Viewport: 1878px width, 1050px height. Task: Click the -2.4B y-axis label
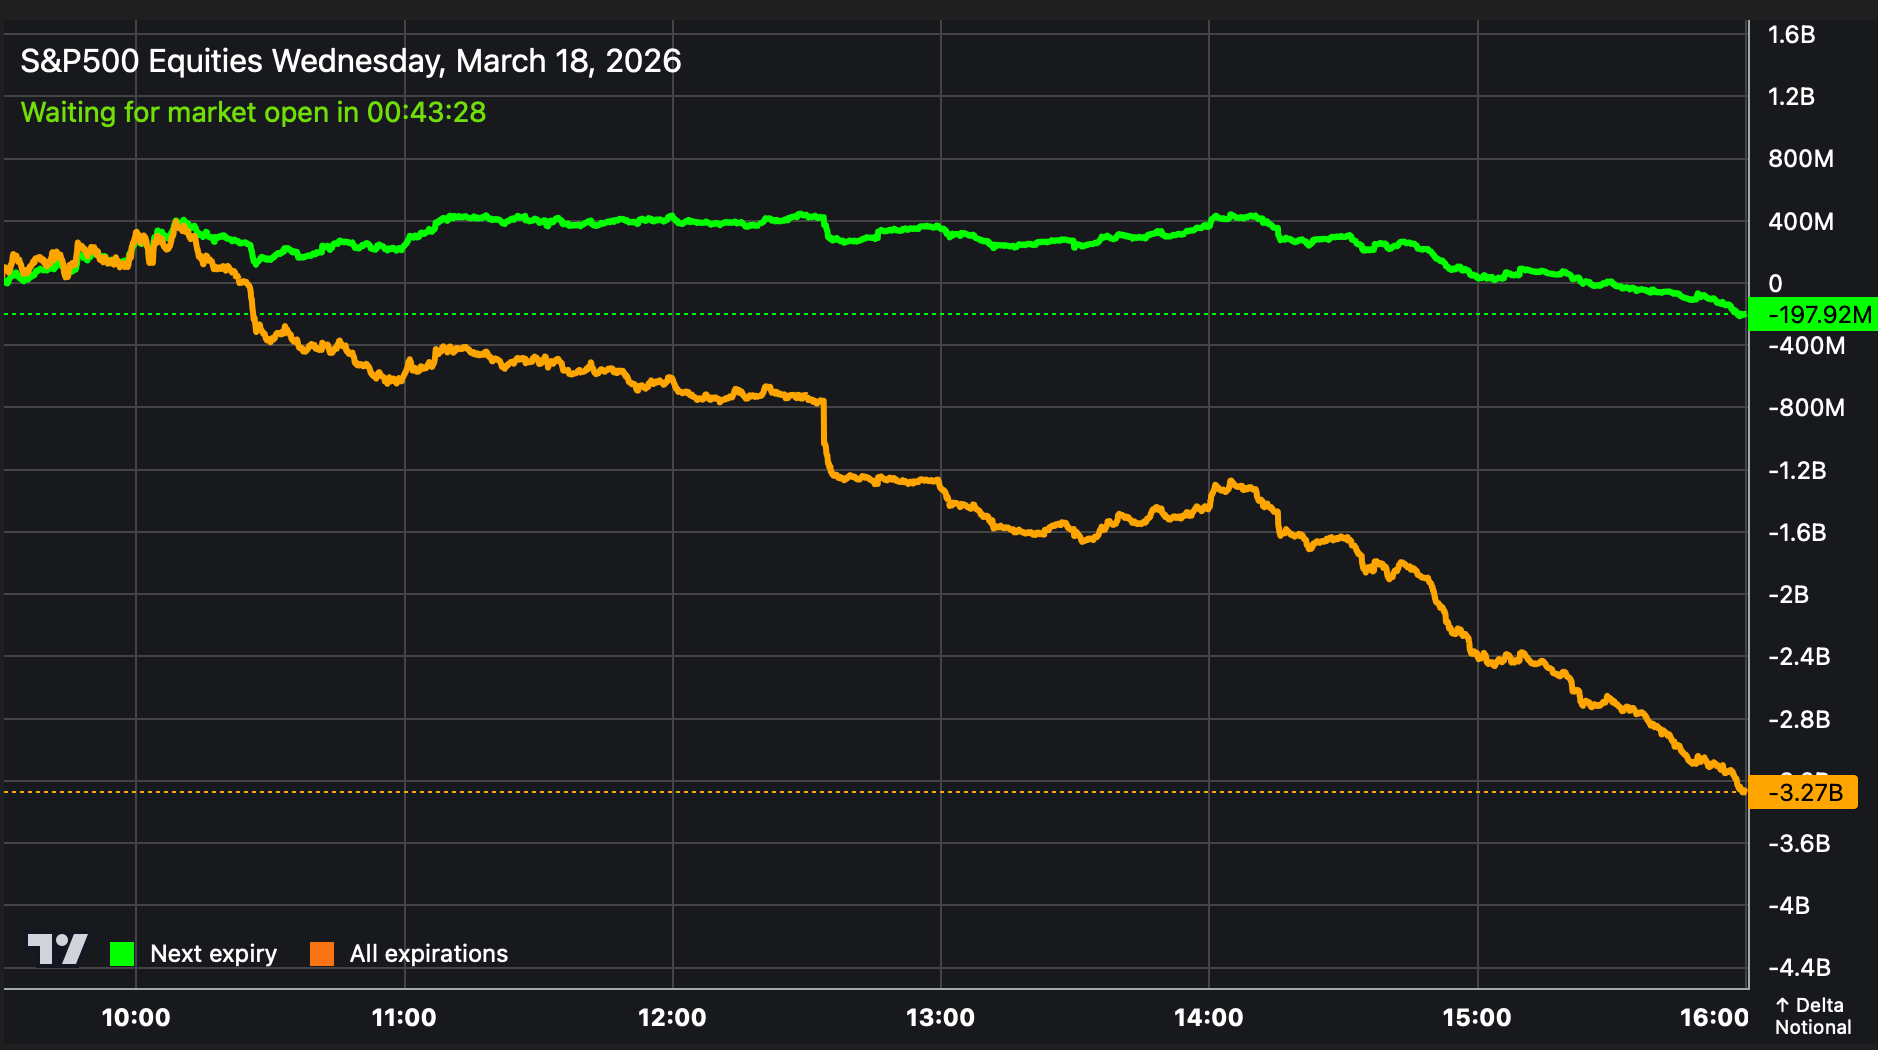point(1799,657)
